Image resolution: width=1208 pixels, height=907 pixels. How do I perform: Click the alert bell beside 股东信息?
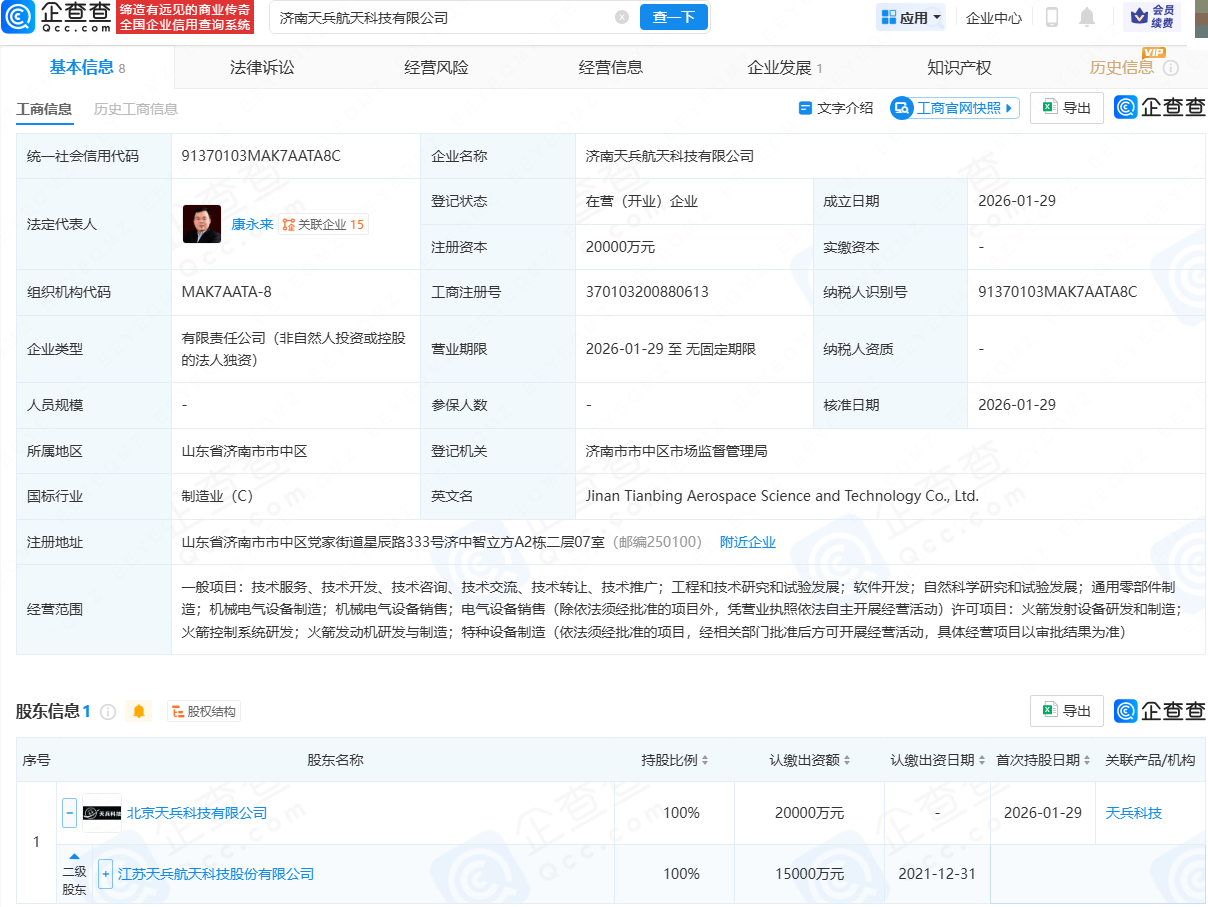click(x=139, y=711)
